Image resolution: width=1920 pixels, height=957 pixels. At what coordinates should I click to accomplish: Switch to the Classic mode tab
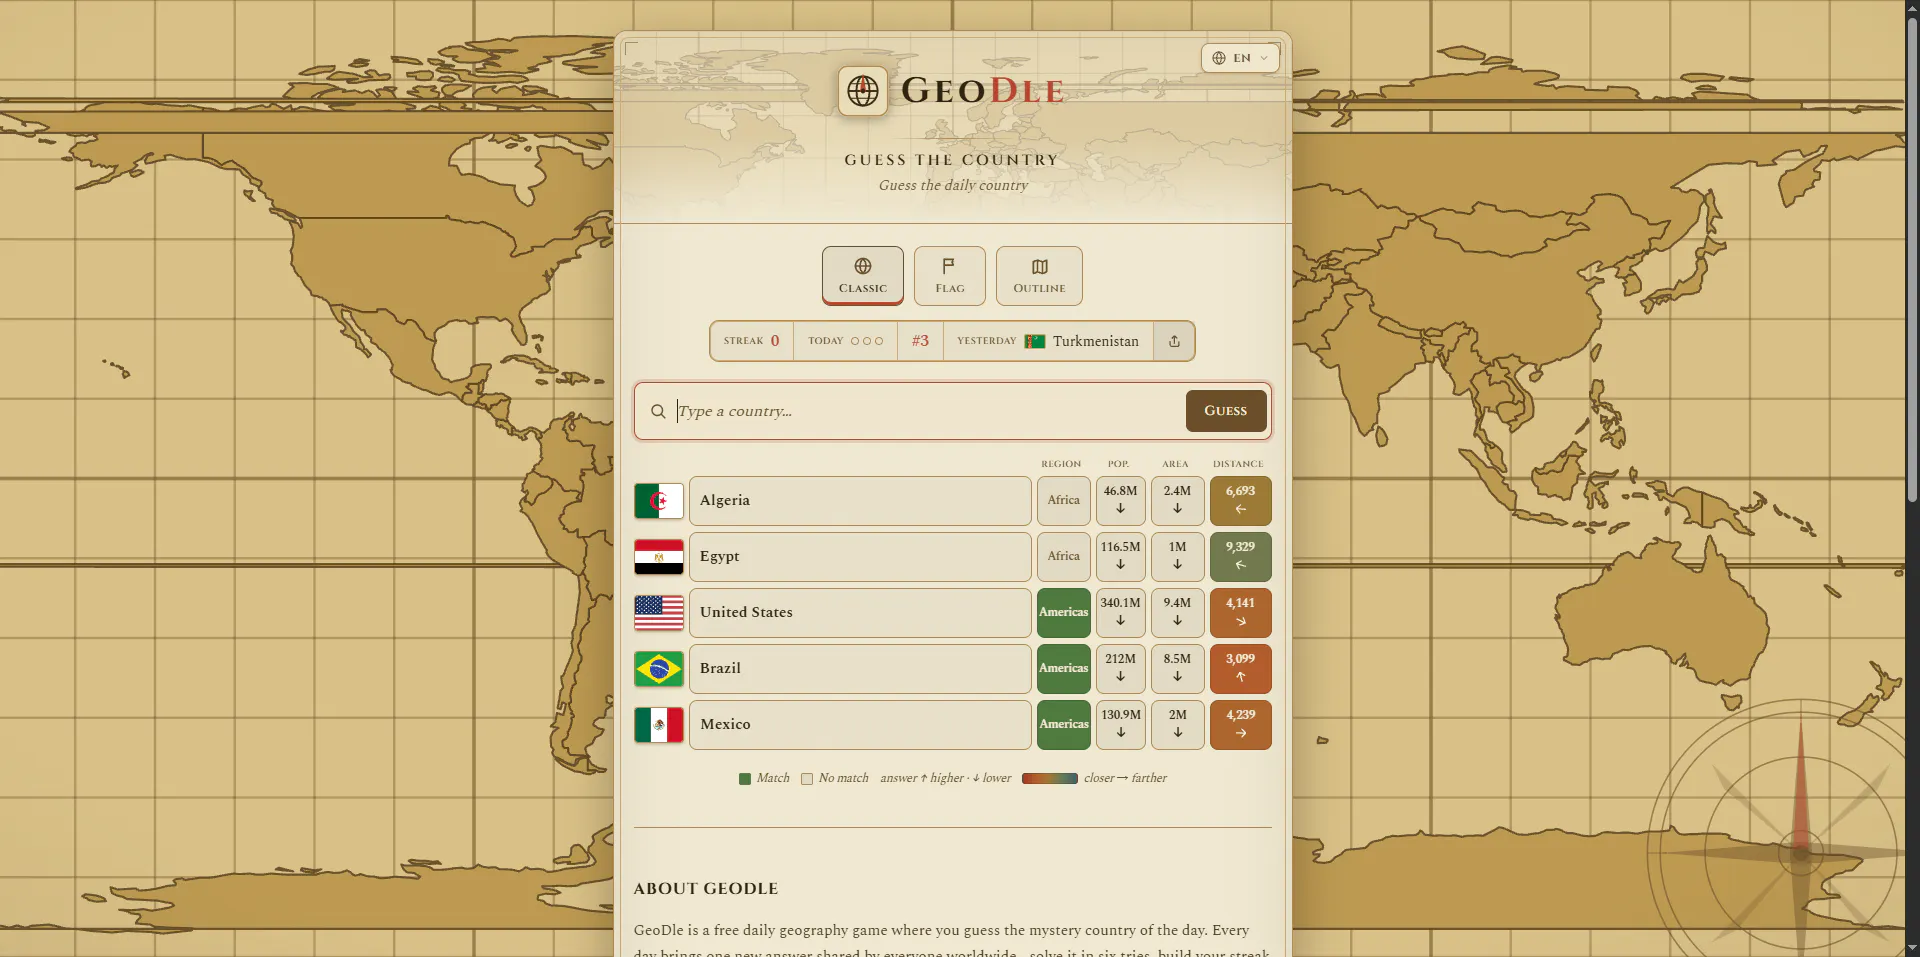coord(863,275)
